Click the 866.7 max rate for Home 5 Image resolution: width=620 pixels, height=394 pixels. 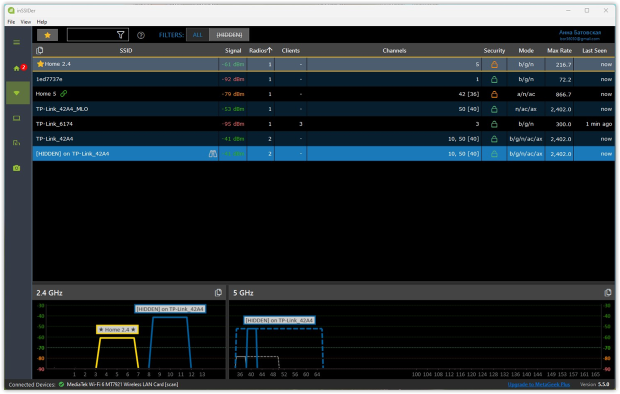(563, 95)
